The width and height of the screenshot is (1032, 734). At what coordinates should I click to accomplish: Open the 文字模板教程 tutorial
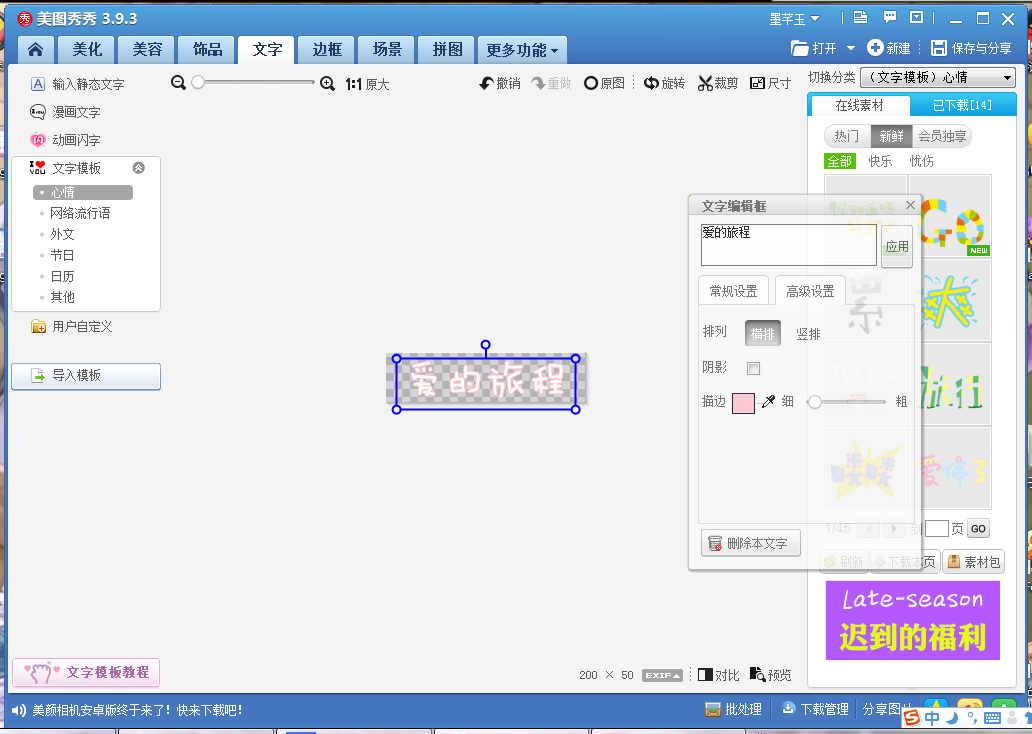86,673
